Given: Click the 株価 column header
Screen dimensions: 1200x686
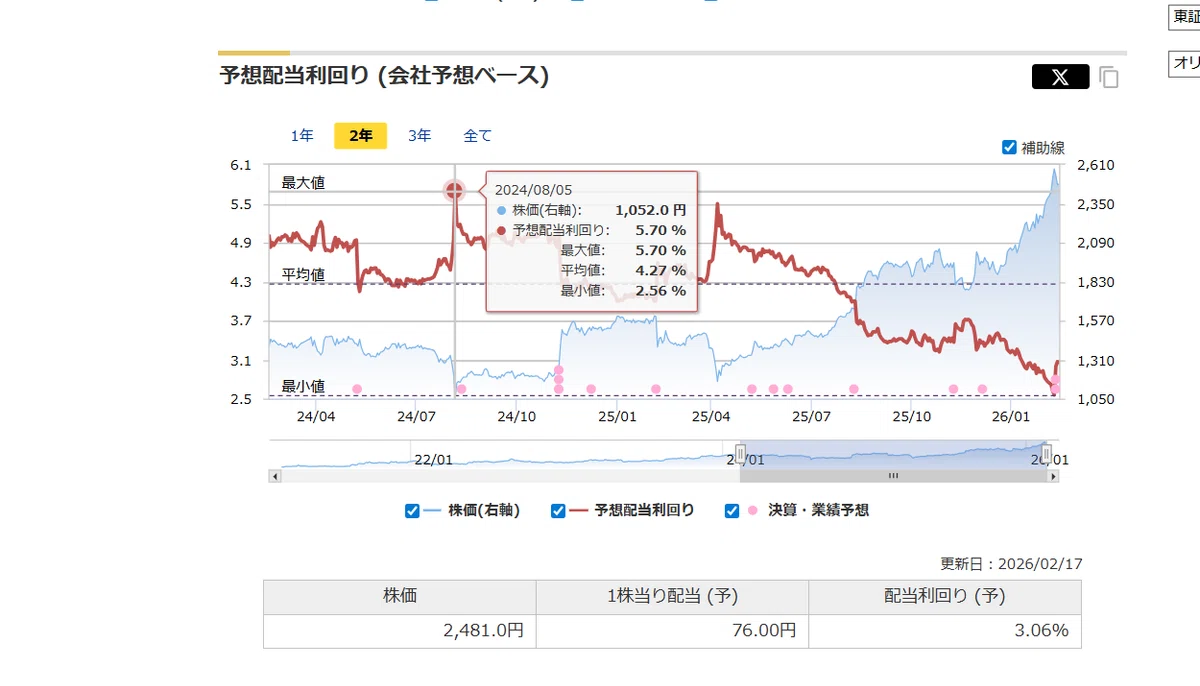Looking at the screenshot, I should (x=400, y=597).
